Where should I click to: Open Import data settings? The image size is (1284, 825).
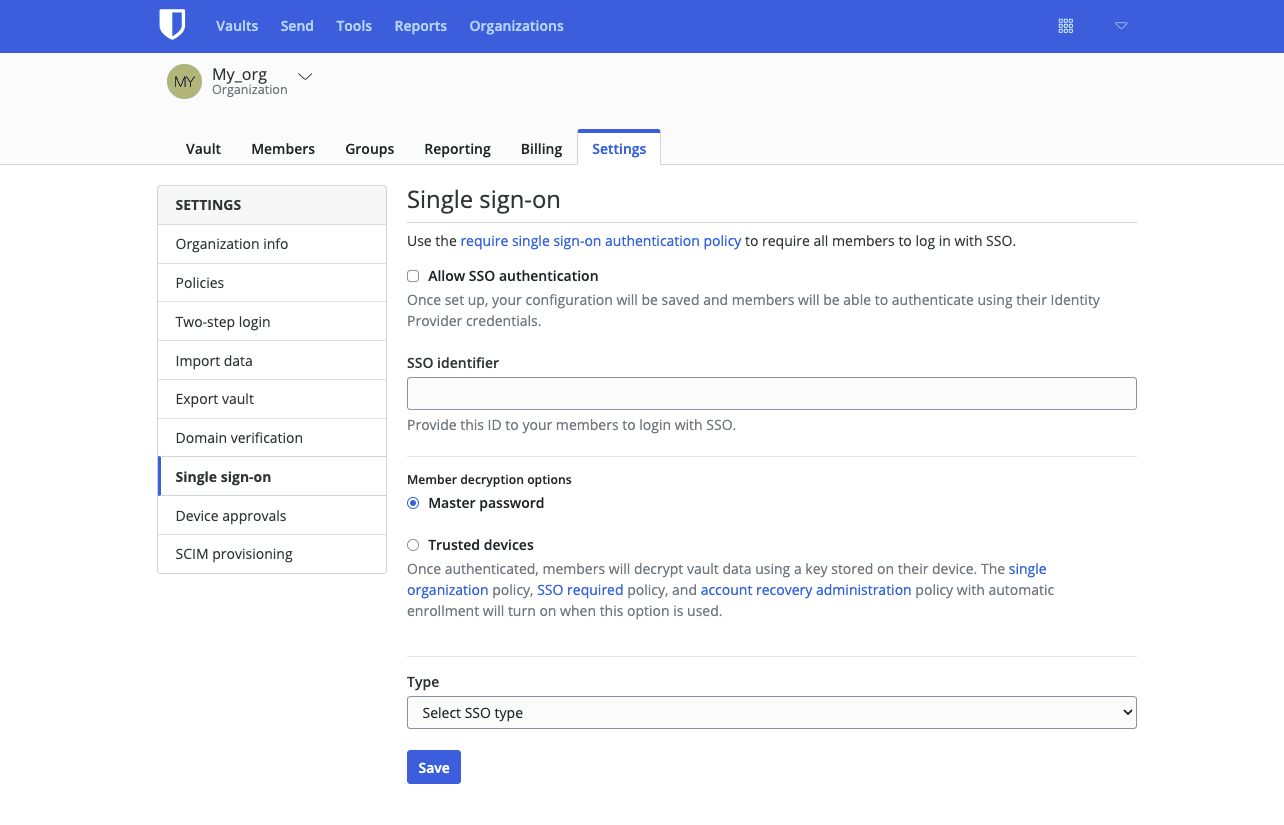272,361
